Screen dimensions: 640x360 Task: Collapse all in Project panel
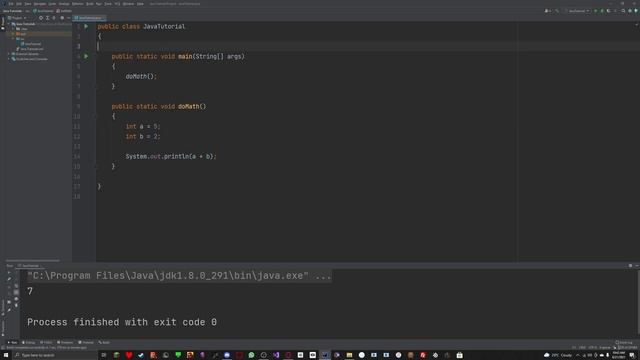(x=54, y=18)
